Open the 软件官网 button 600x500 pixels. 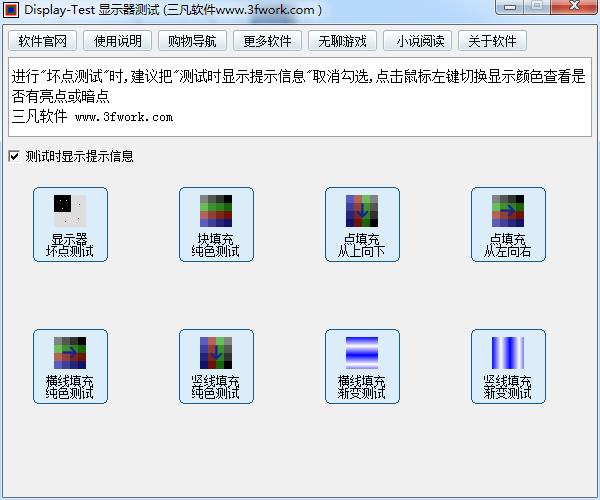(42, 41)
